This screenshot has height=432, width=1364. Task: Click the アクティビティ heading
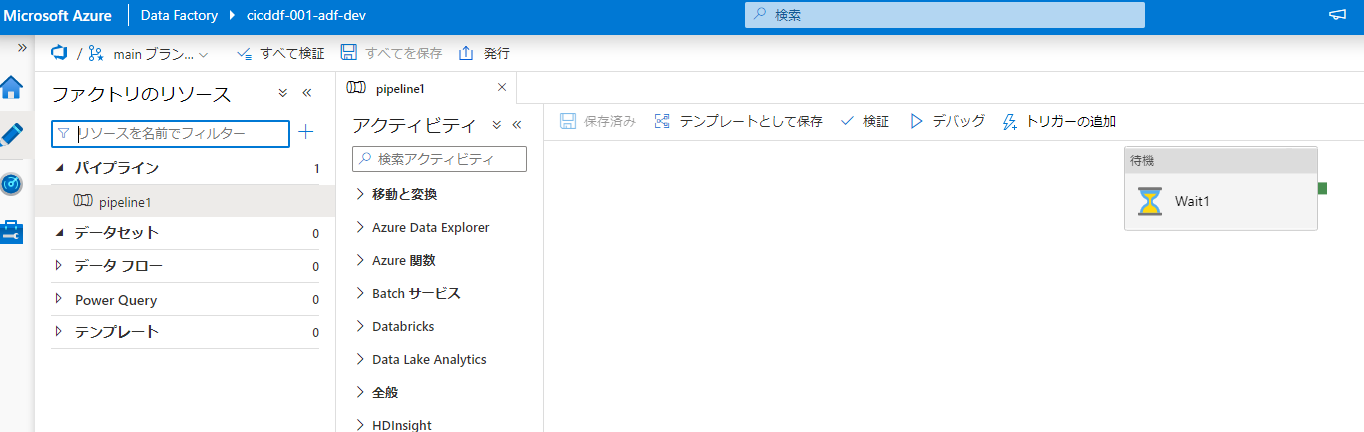414,125
